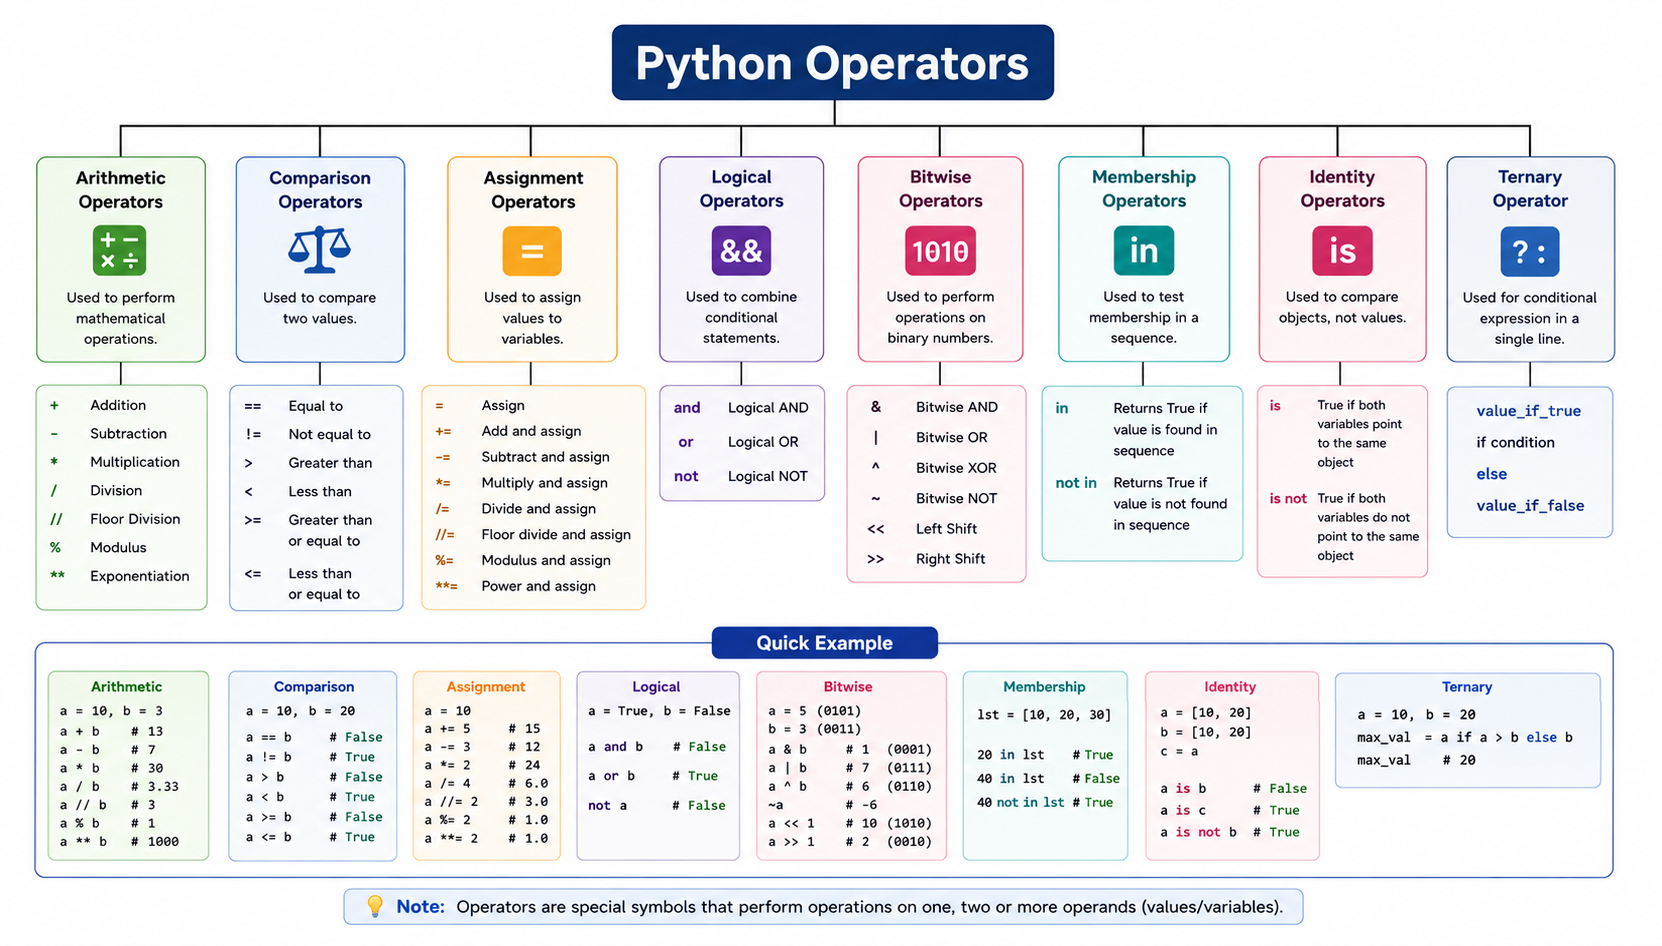Viewport: 1662px width, 946px height.
Task: Select the Comparison Operators heading
Action: click(320, 190)
